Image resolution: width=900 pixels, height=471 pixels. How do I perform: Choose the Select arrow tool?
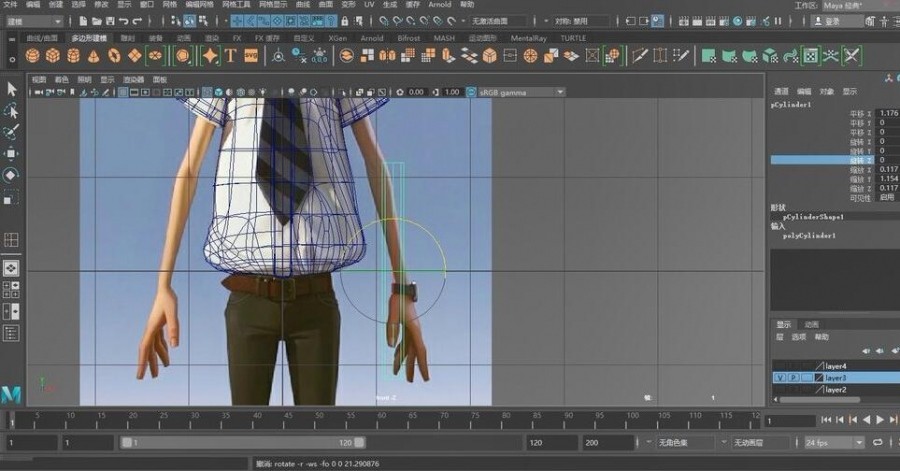coord(11,88)
